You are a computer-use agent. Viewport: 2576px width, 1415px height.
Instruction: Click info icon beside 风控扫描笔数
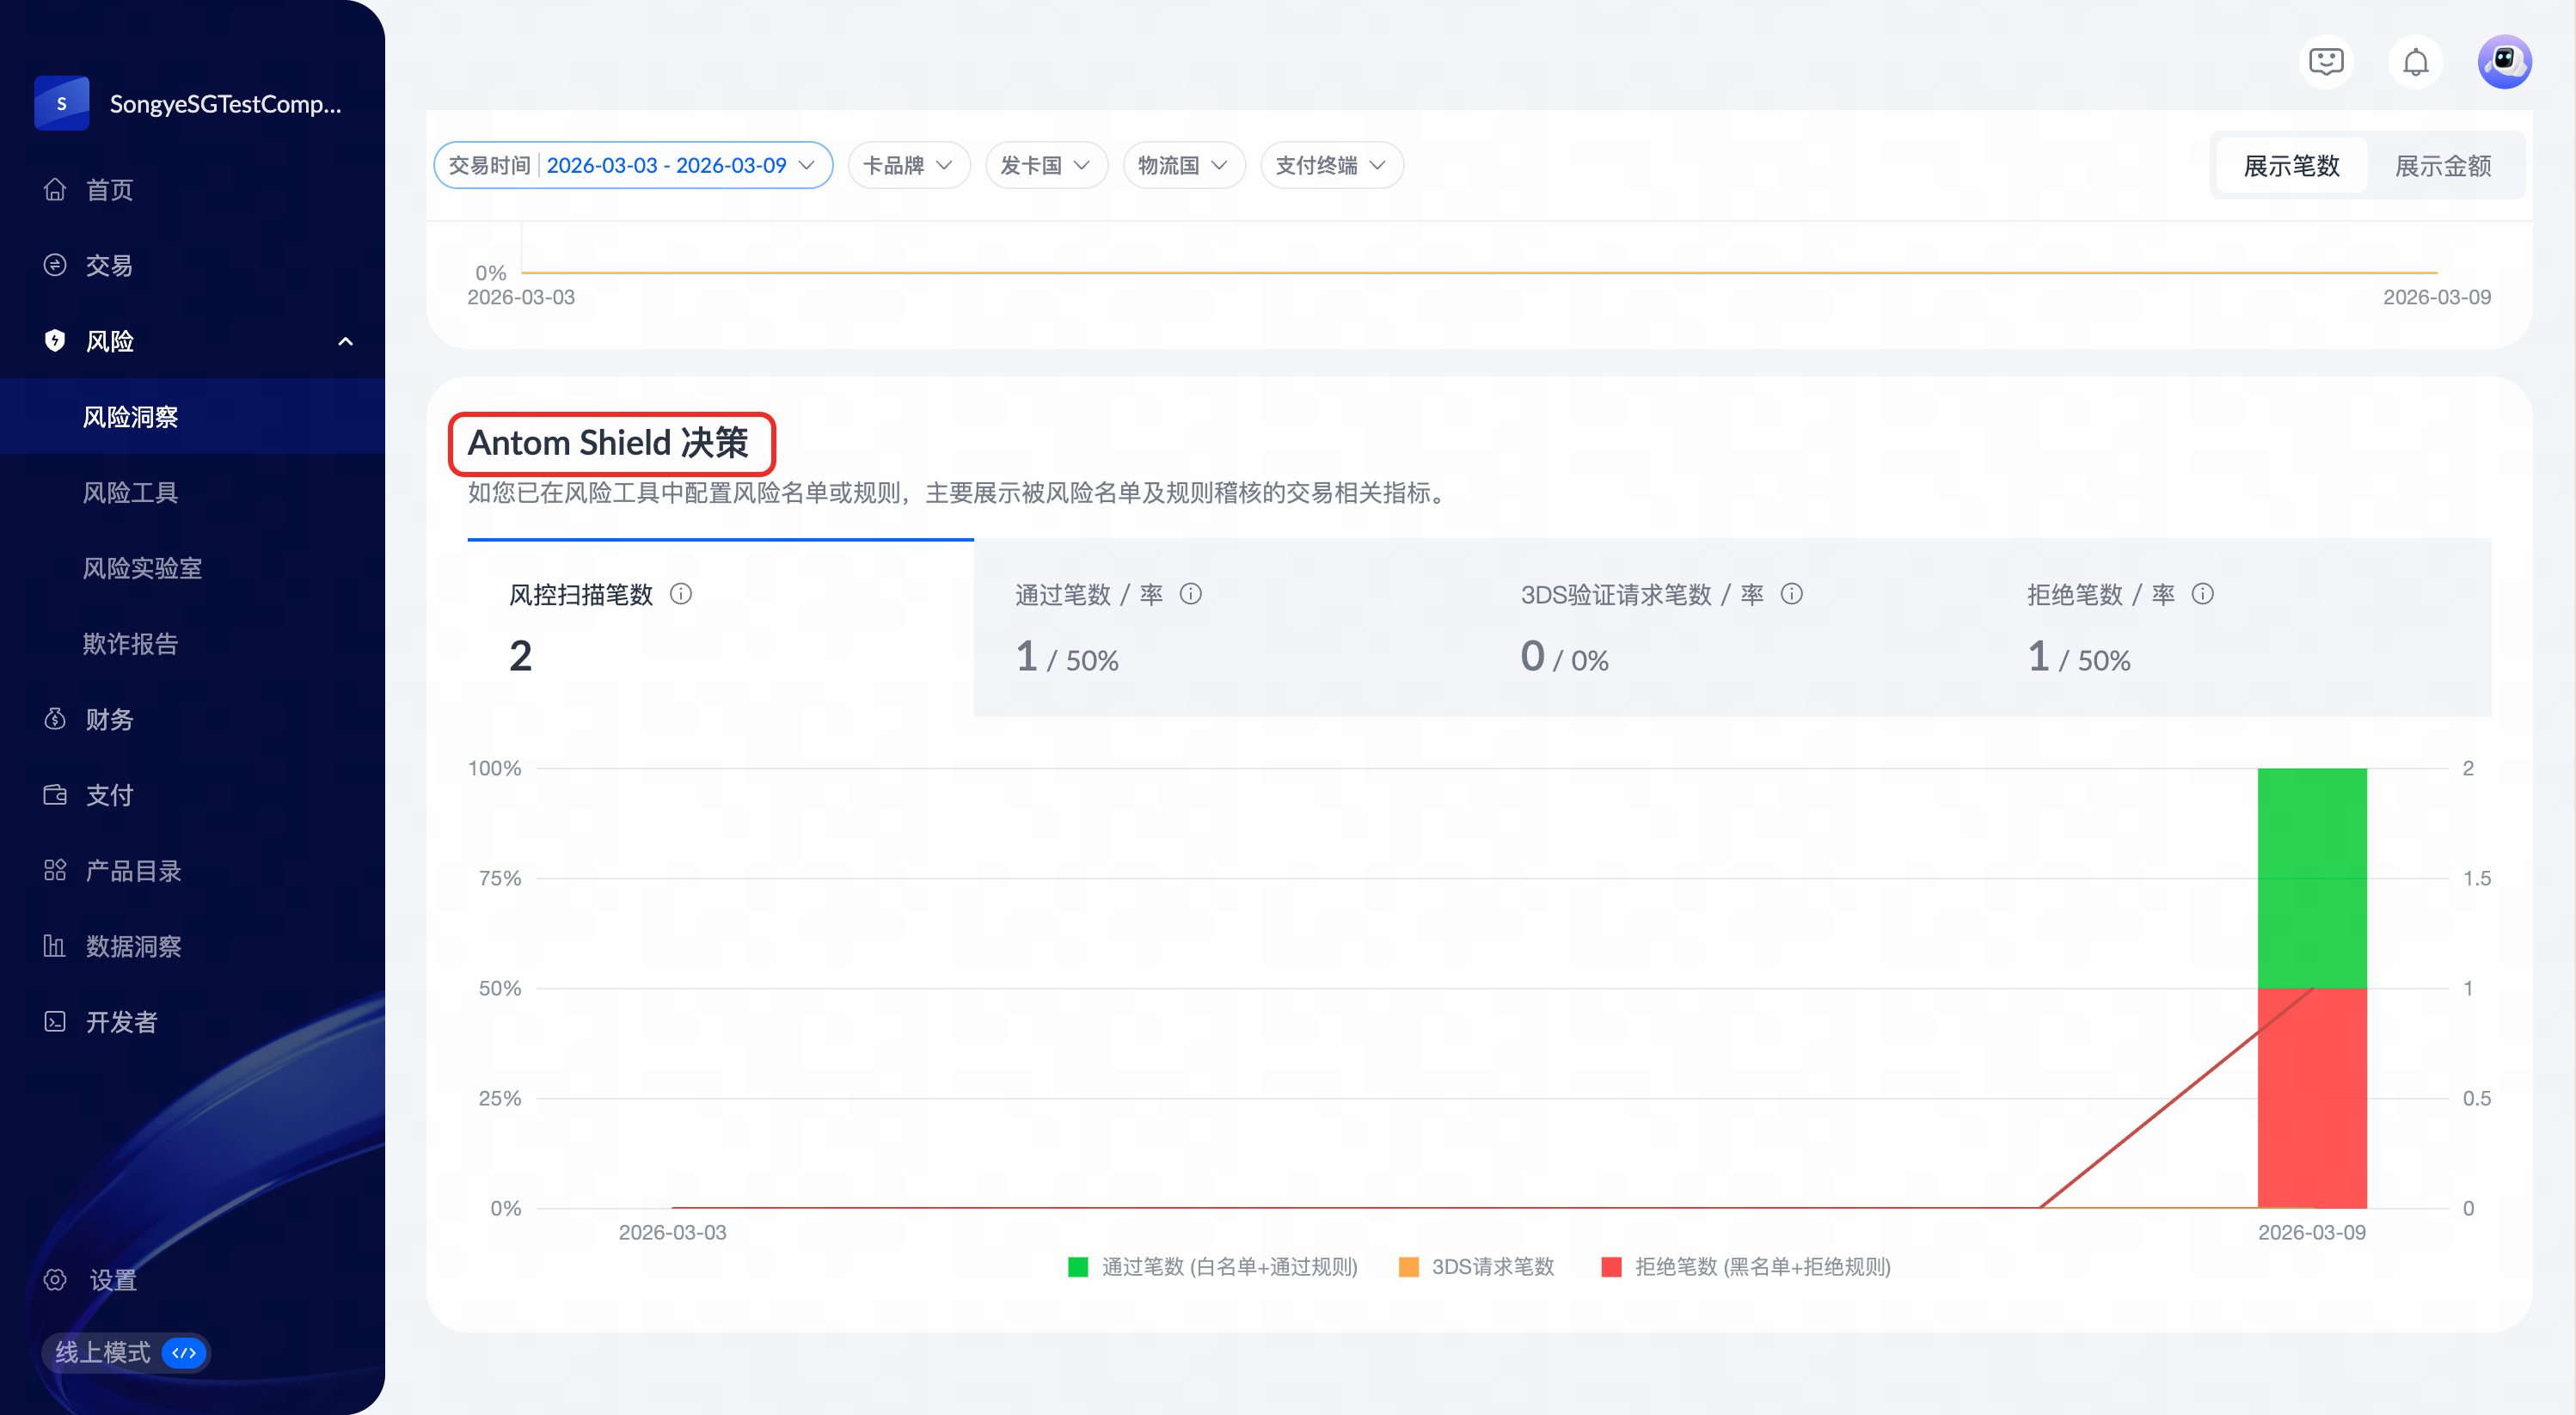tap(681, 594)
